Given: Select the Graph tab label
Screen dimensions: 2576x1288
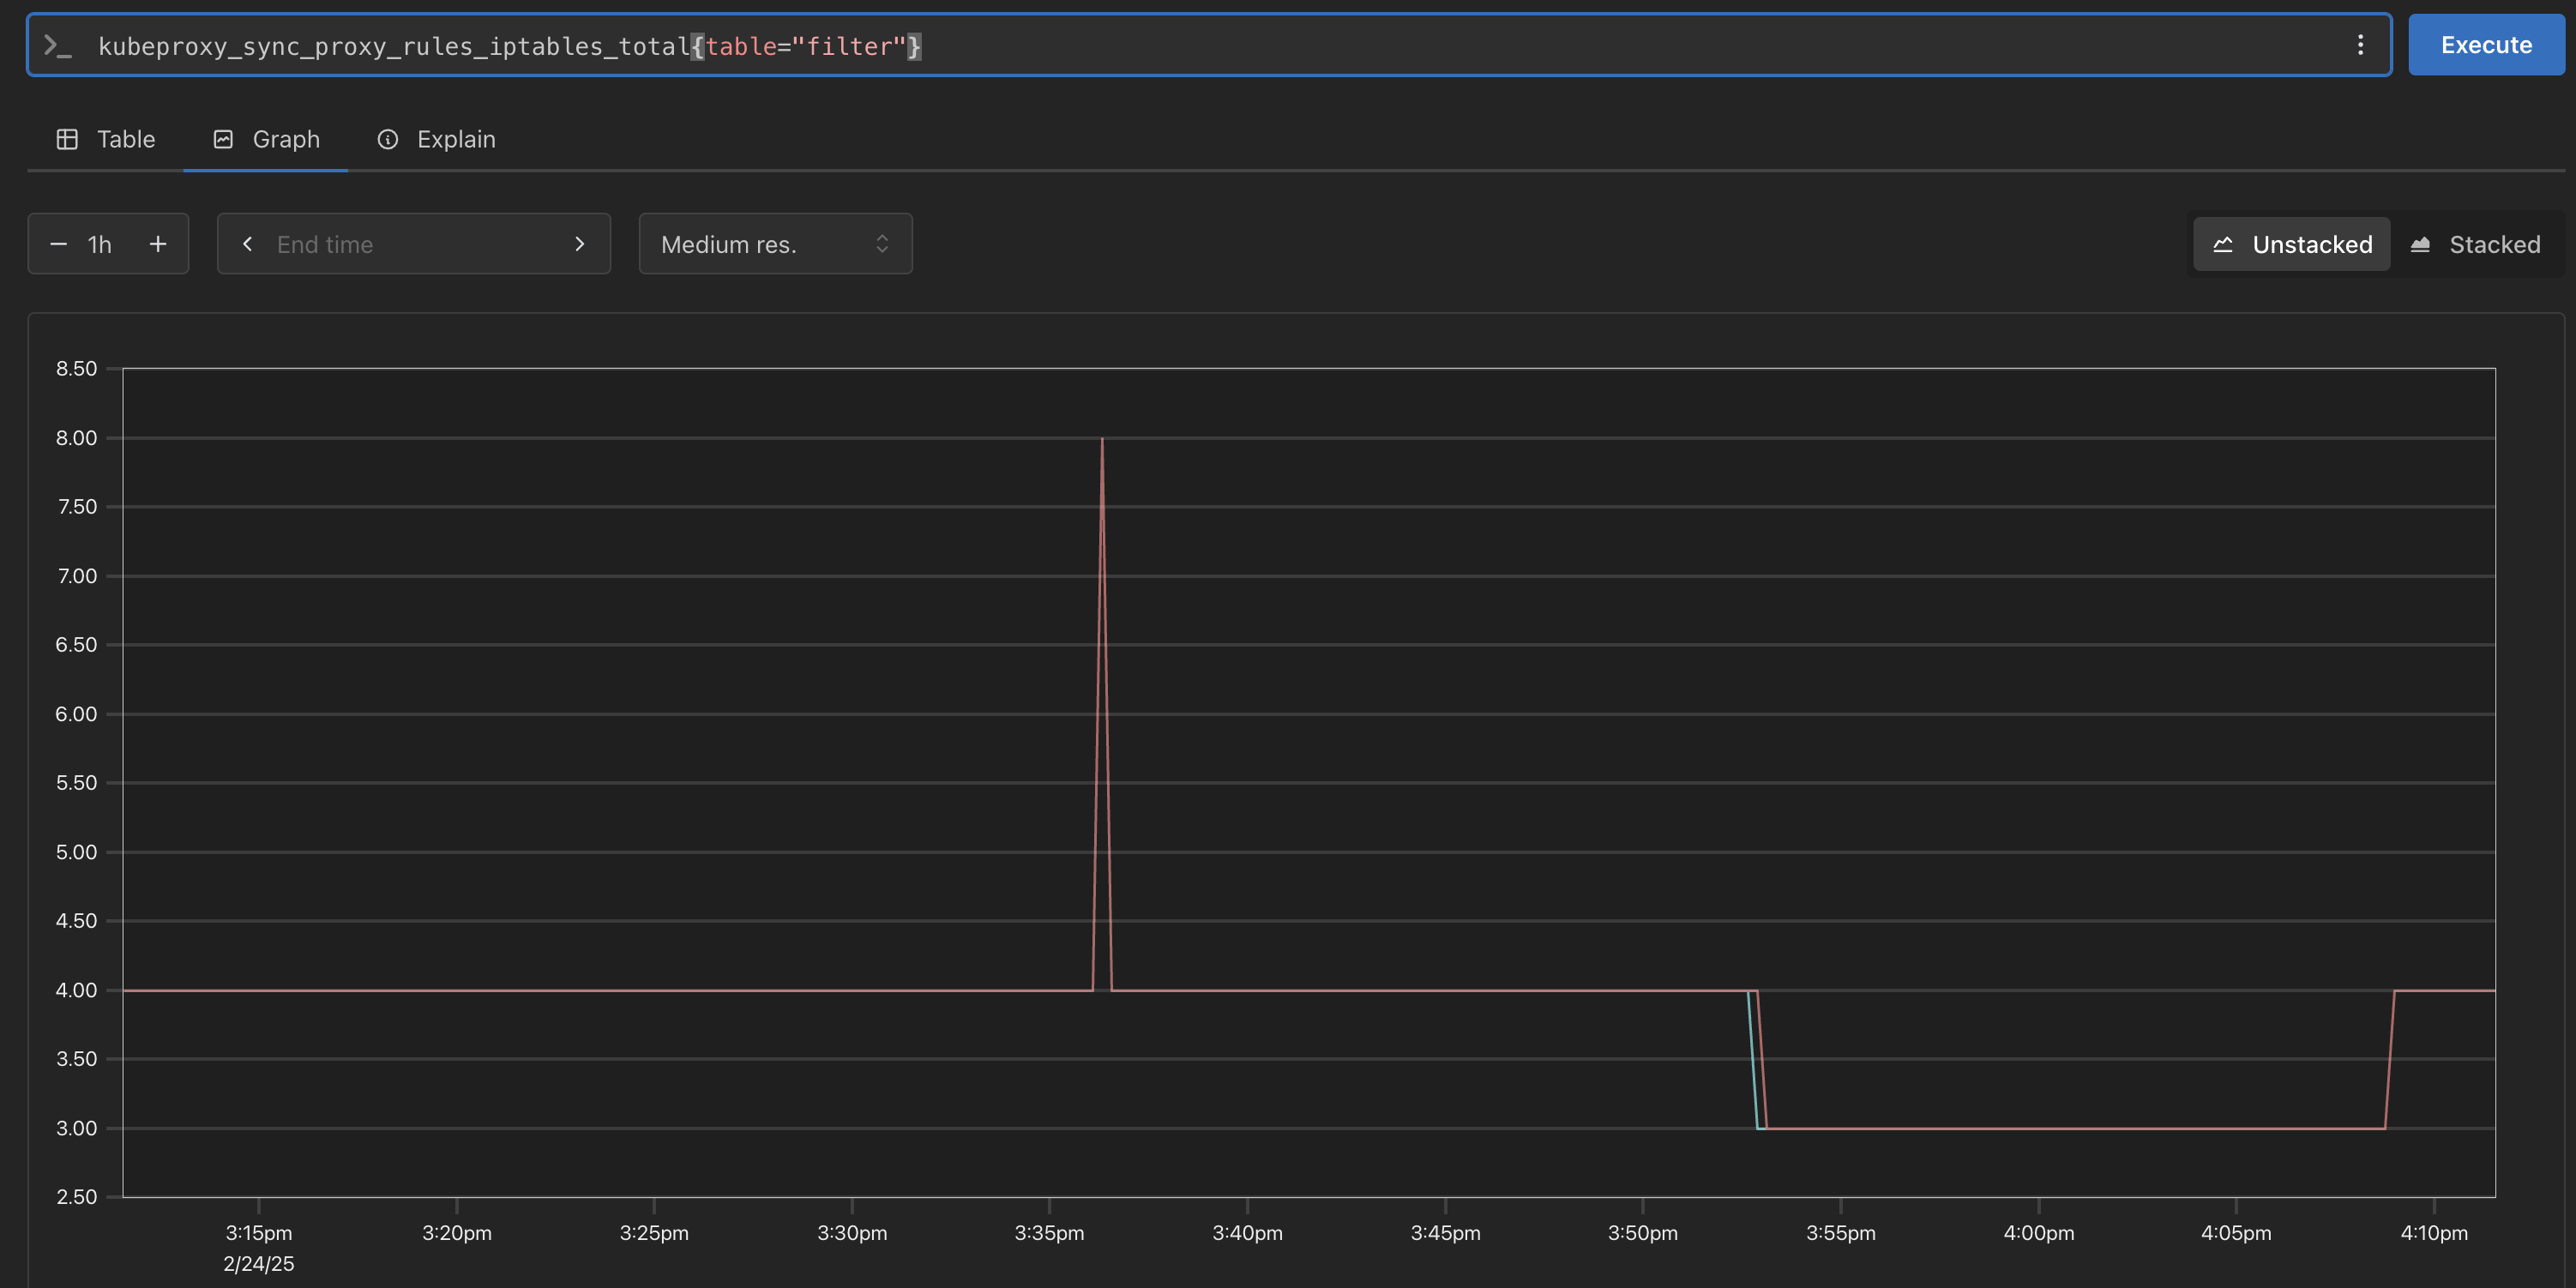Looking at the screenshot, I should click(x=286, y=139).
